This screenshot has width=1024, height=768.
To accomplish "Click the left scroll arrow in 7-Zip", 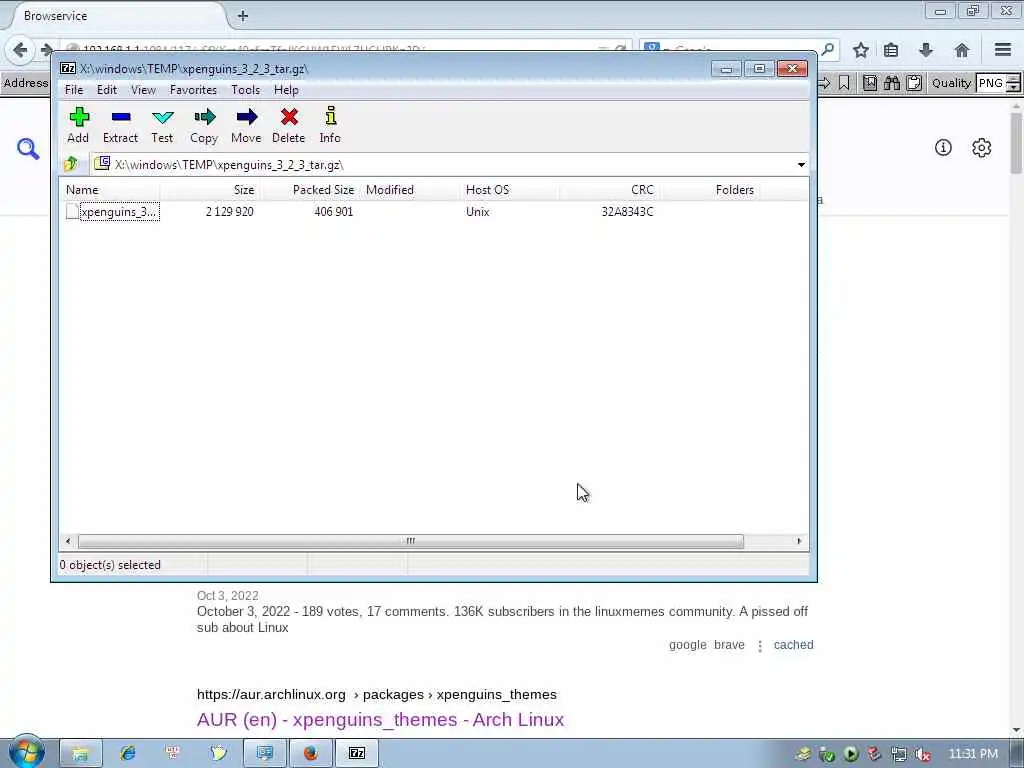I will point(68,541).
